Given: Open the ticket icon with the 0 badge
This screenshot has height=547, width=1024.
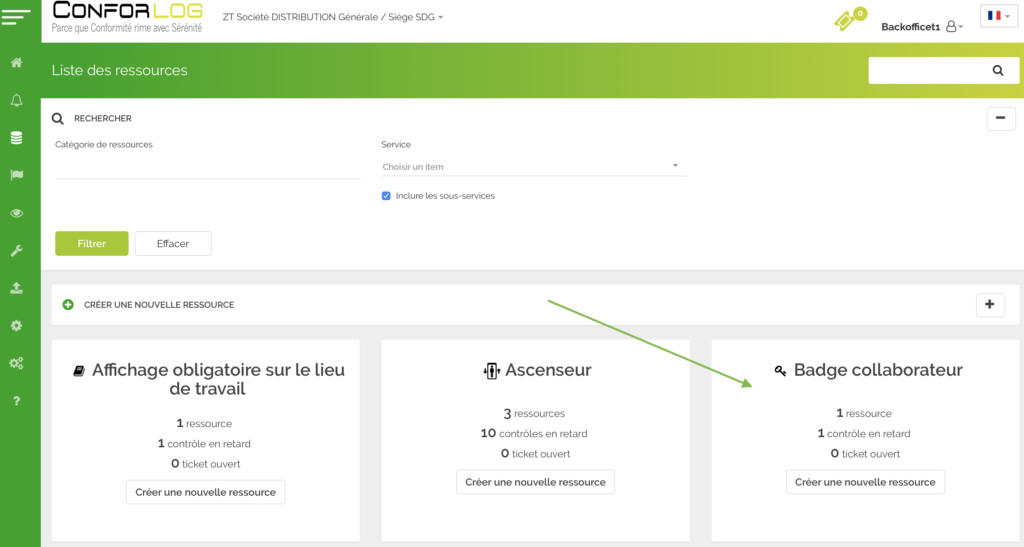Looking at the screenshot, I should click(x=848, y=20).
